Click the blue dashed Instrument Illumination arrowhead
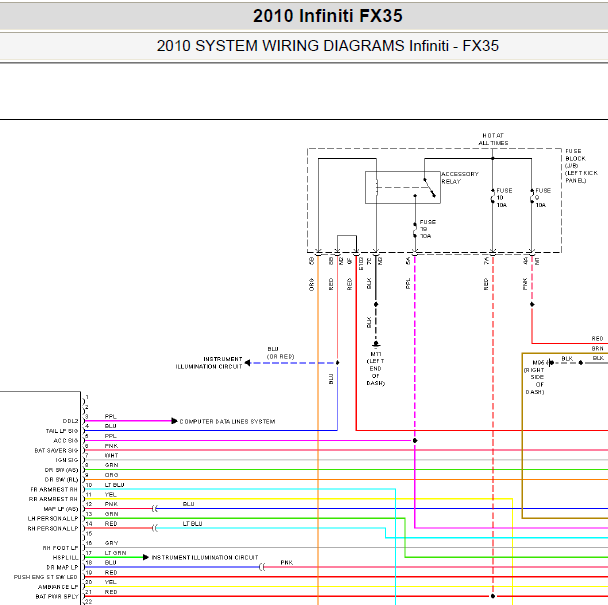 tap(247, 363)
